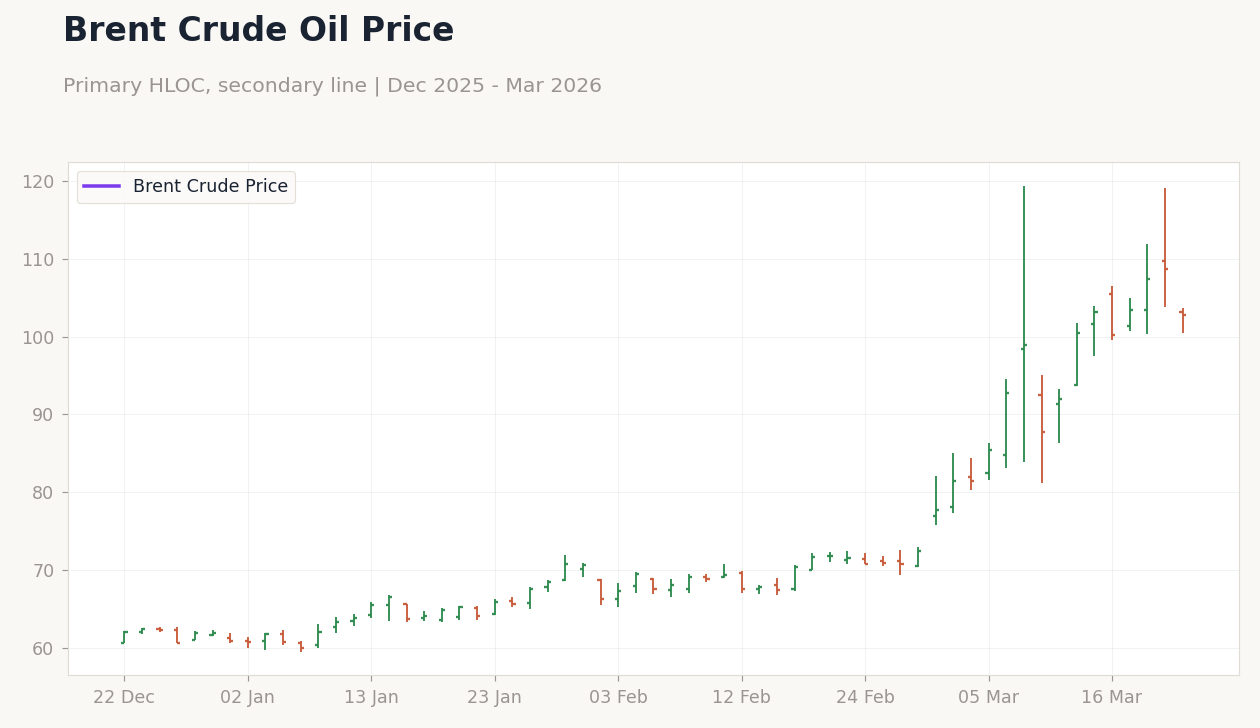
Task: Click the first green bar at 22 Dec
Action: [x=124, y=637]
